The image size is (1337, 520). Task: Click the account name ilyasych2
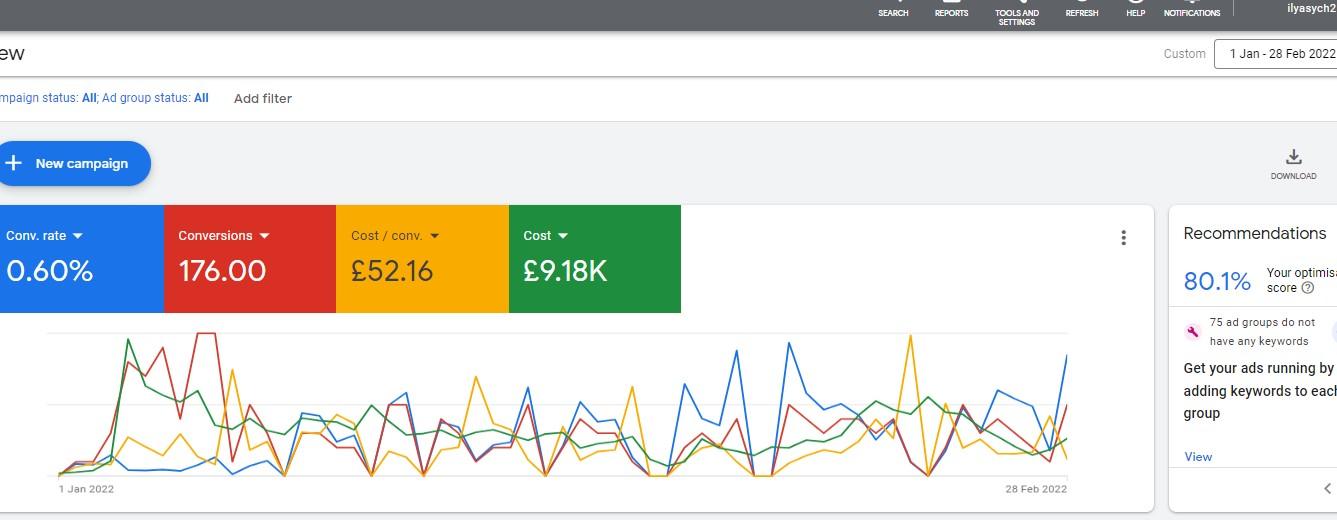click(x=1311, y=8)
